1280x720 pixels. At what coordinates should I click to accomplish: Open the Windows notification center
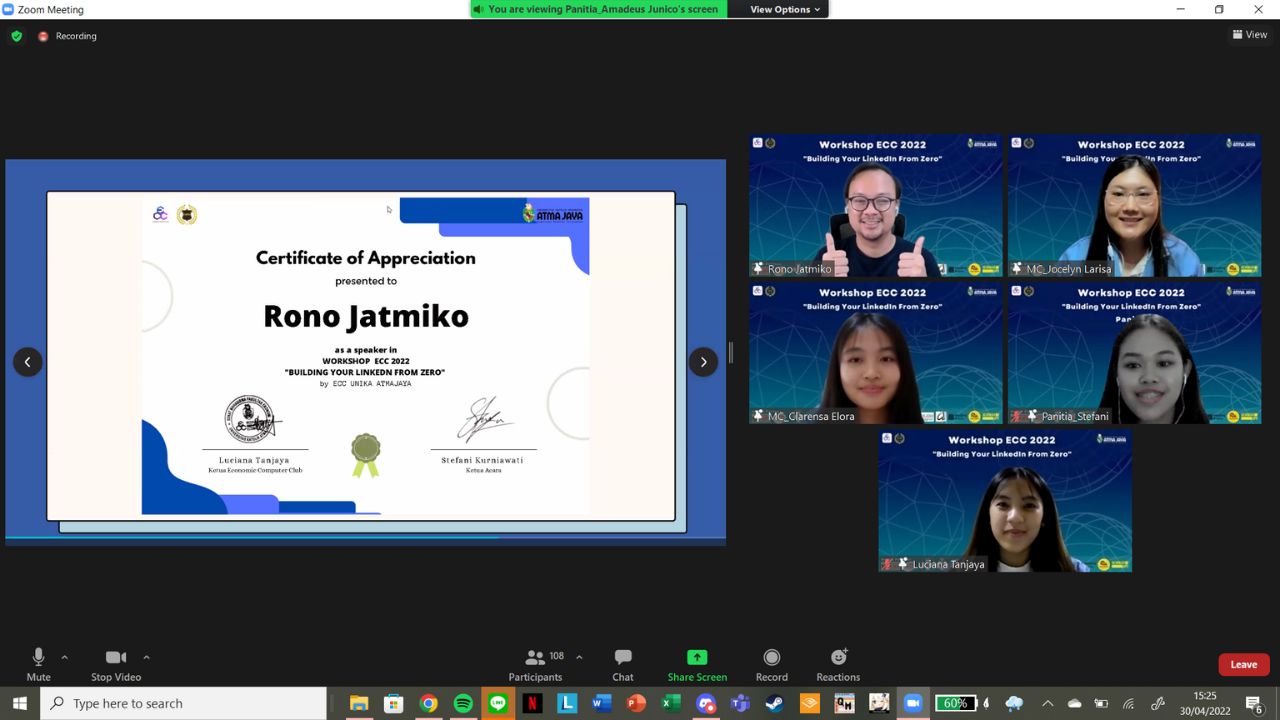click(x=1254, y=703)
